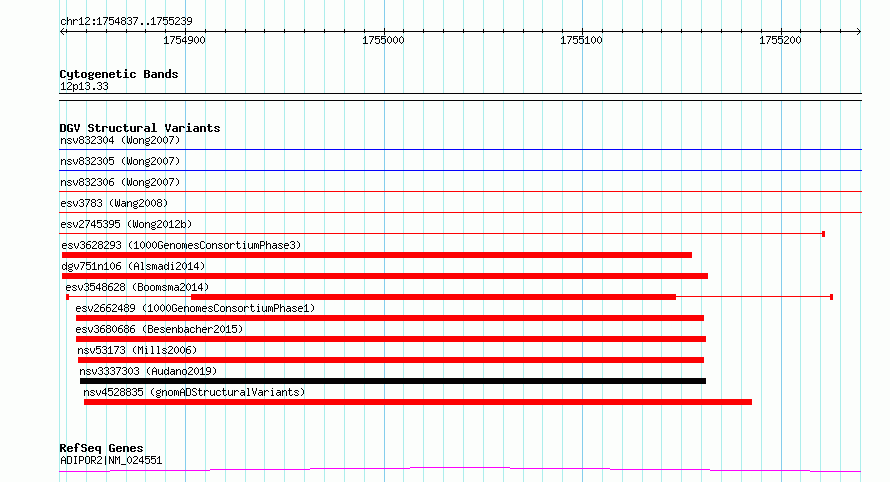Click the red bar of nsv4528835
The width and height of the screenshot is (890, 482).
point(418,402)
